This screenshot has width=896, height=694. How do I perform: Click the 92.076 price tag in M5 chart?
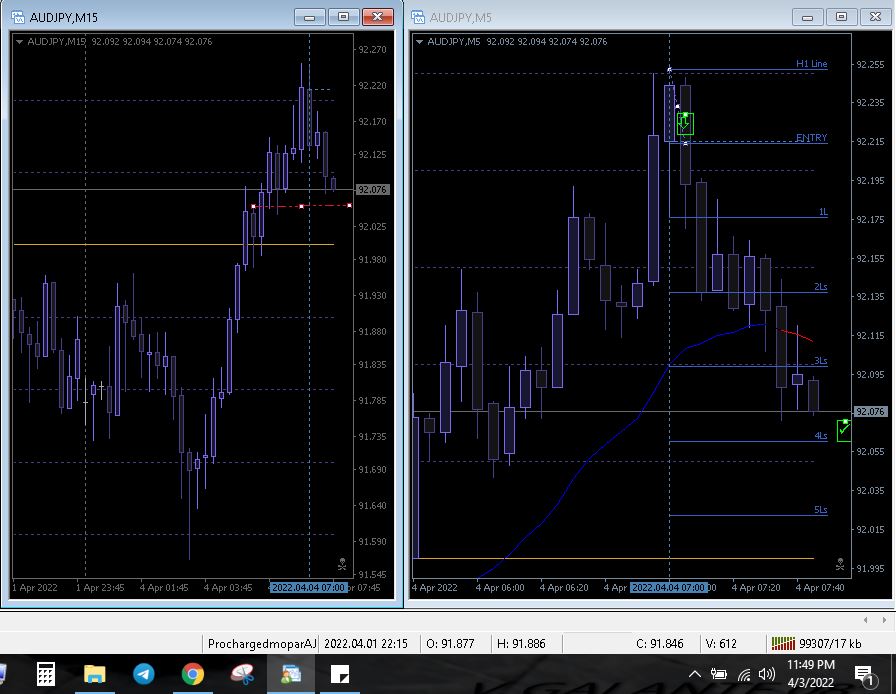point(870,411)
